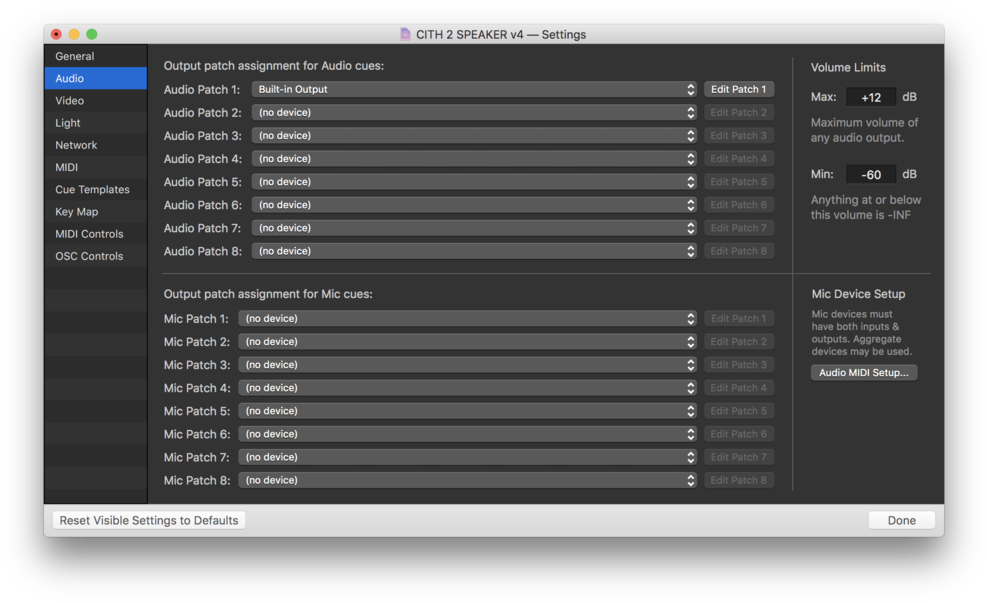This screenshot has width=987, height=603.
Task: Go to the Network settings tab
Action: tap(76, 145)
